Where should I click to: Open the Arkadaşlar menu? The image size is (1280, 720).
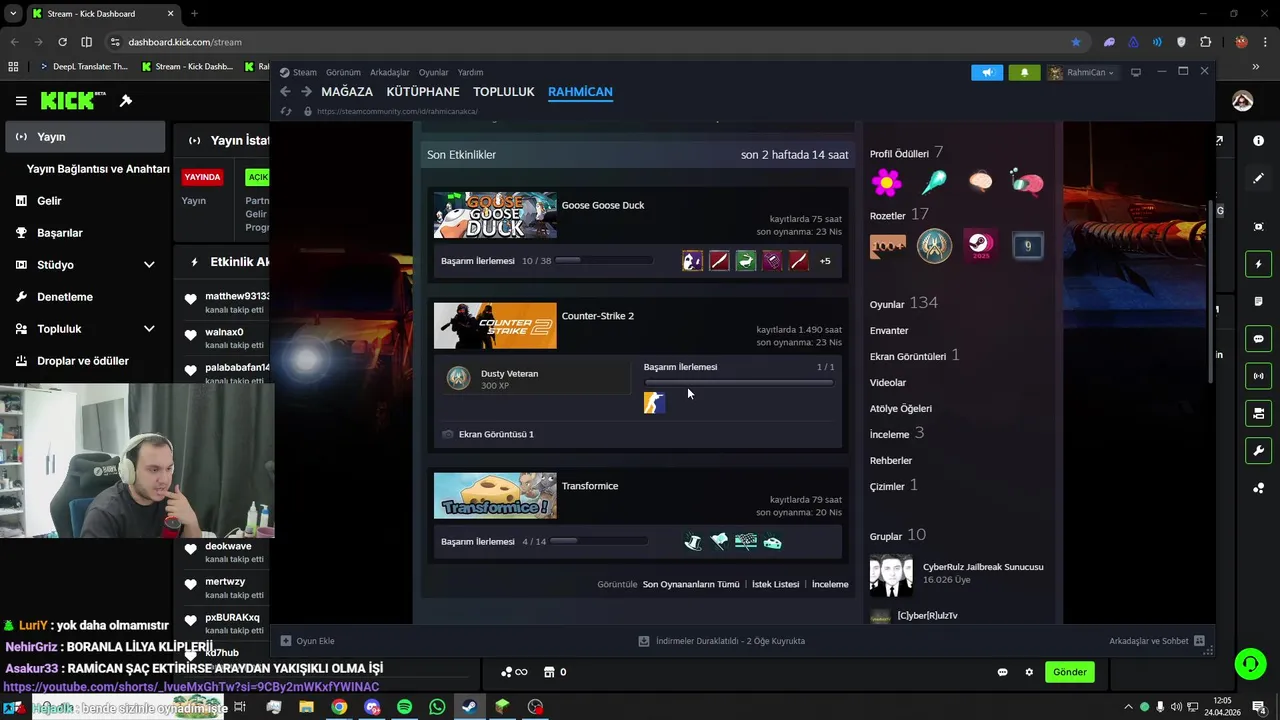point(390,72)
